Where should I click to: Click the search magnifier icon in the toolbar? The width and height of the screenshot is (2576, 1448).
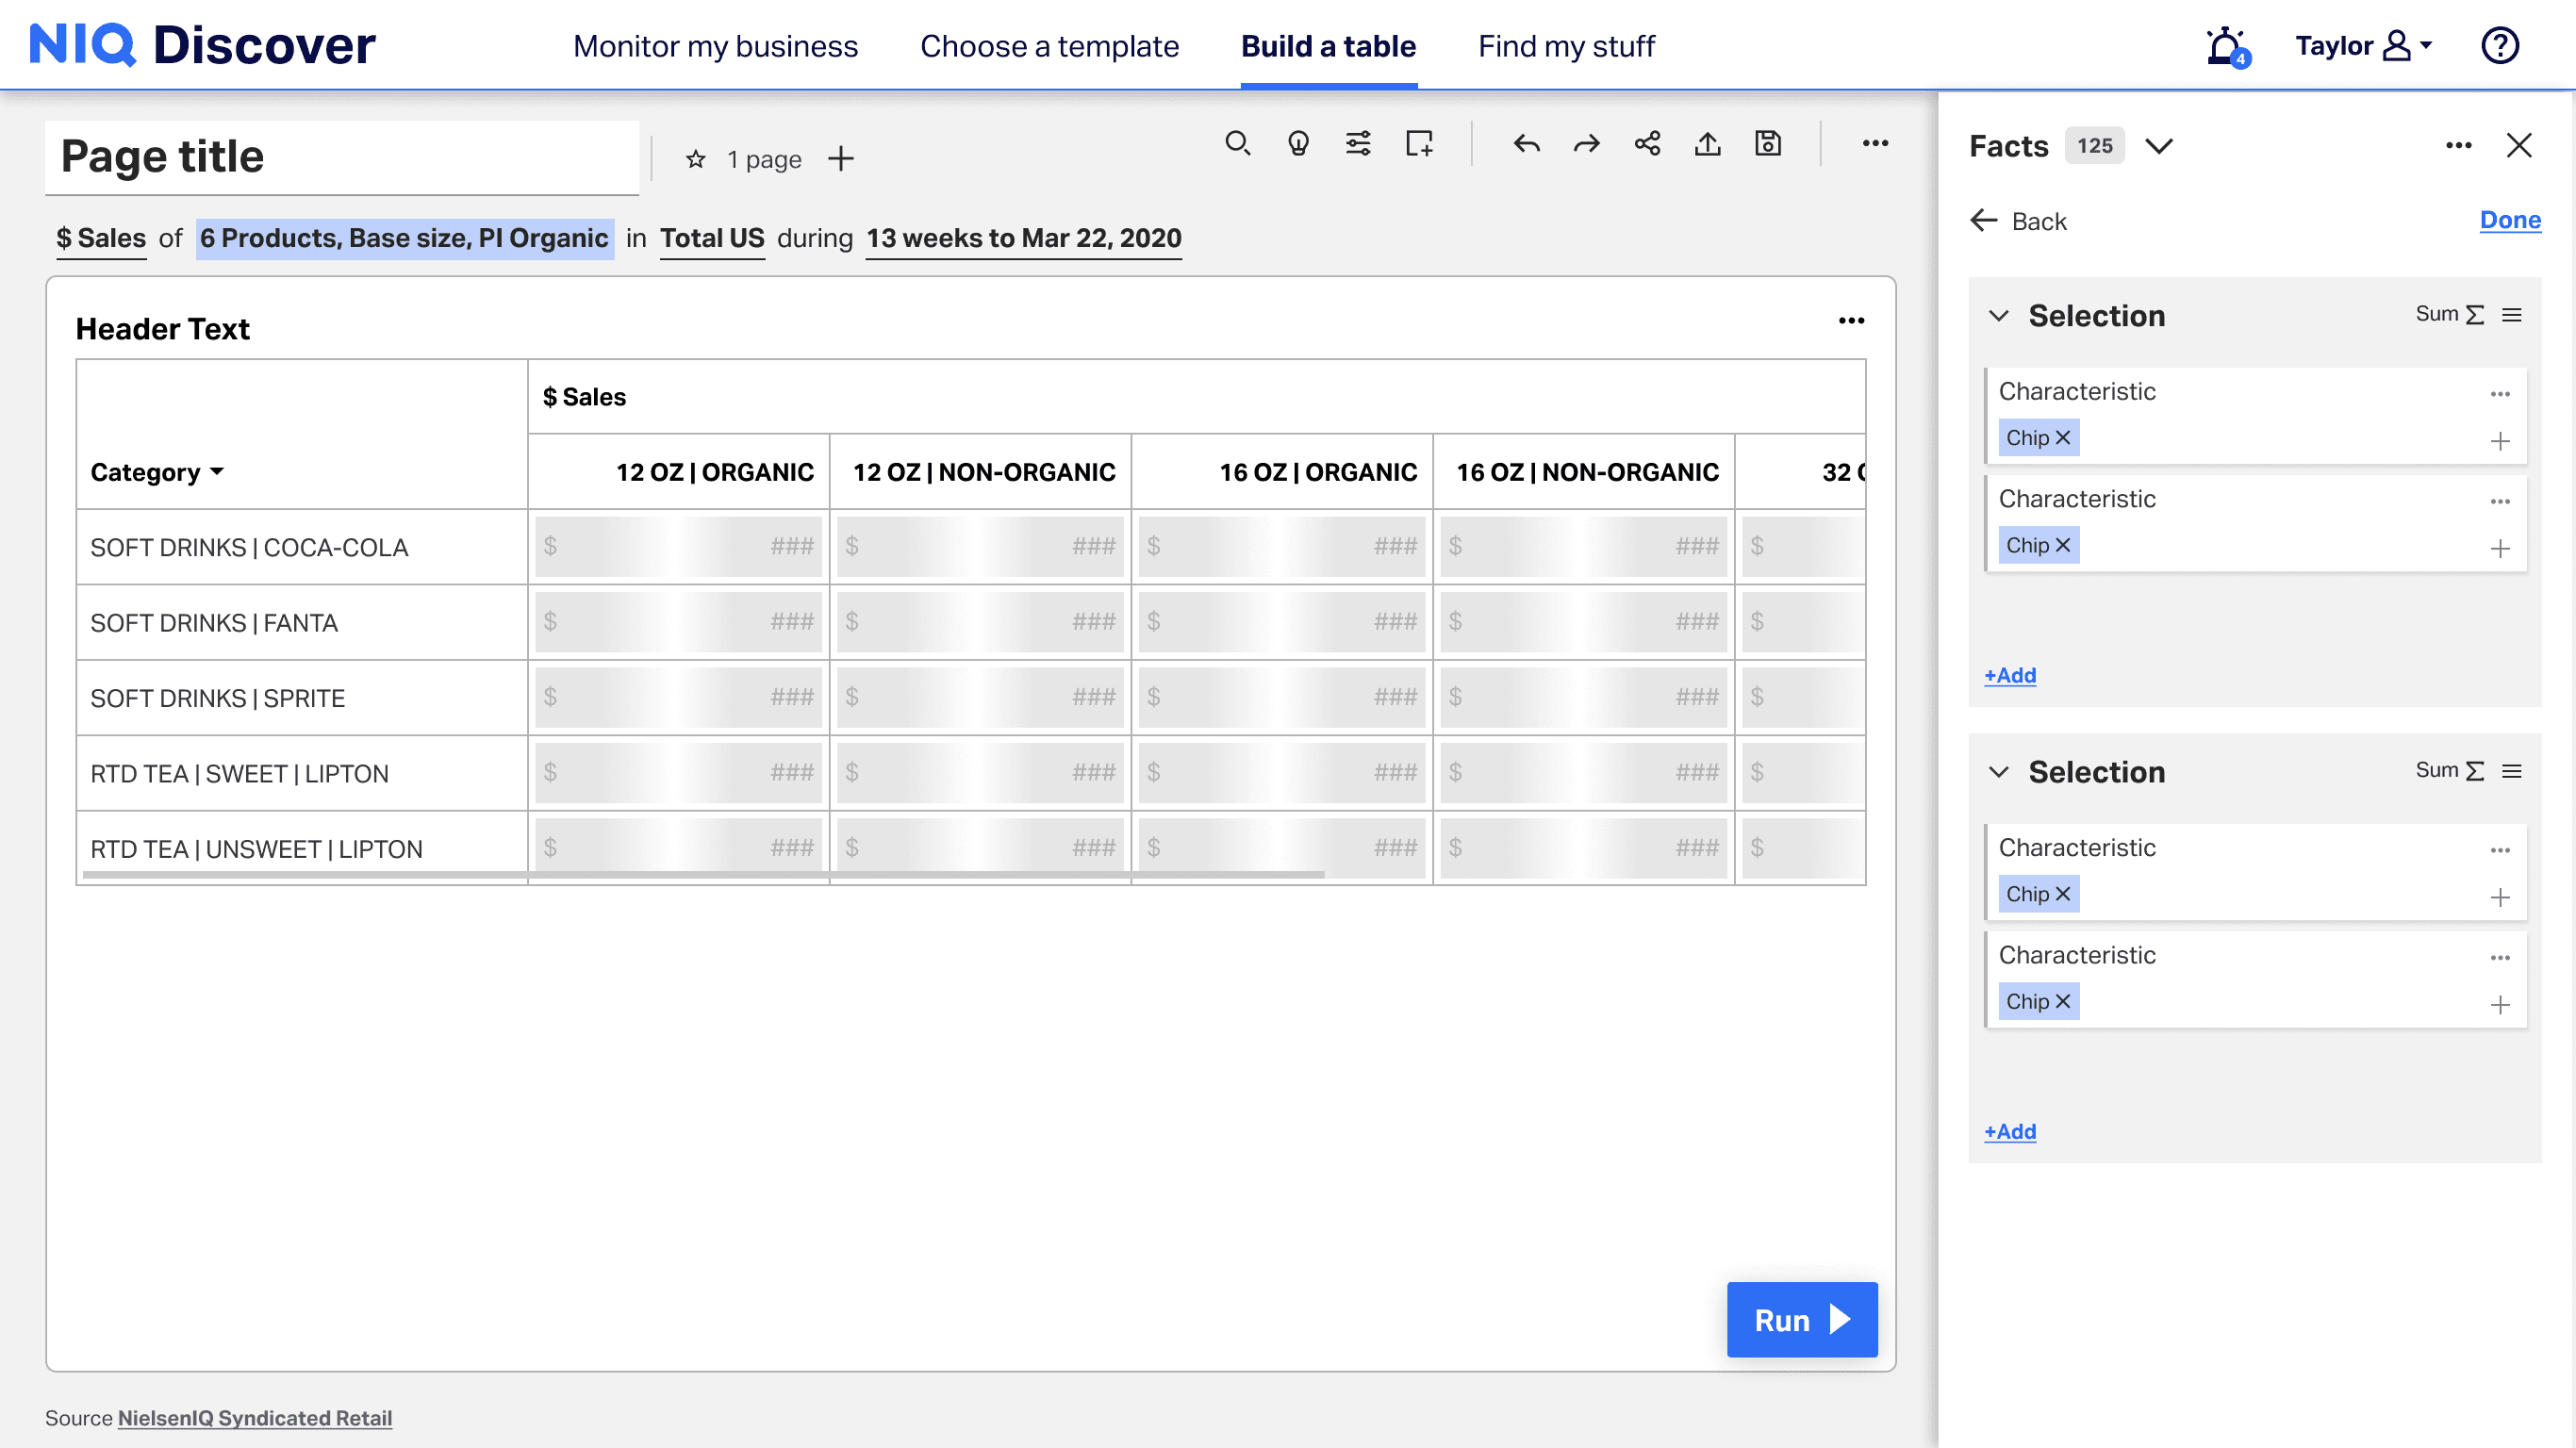coord(1237,144)
